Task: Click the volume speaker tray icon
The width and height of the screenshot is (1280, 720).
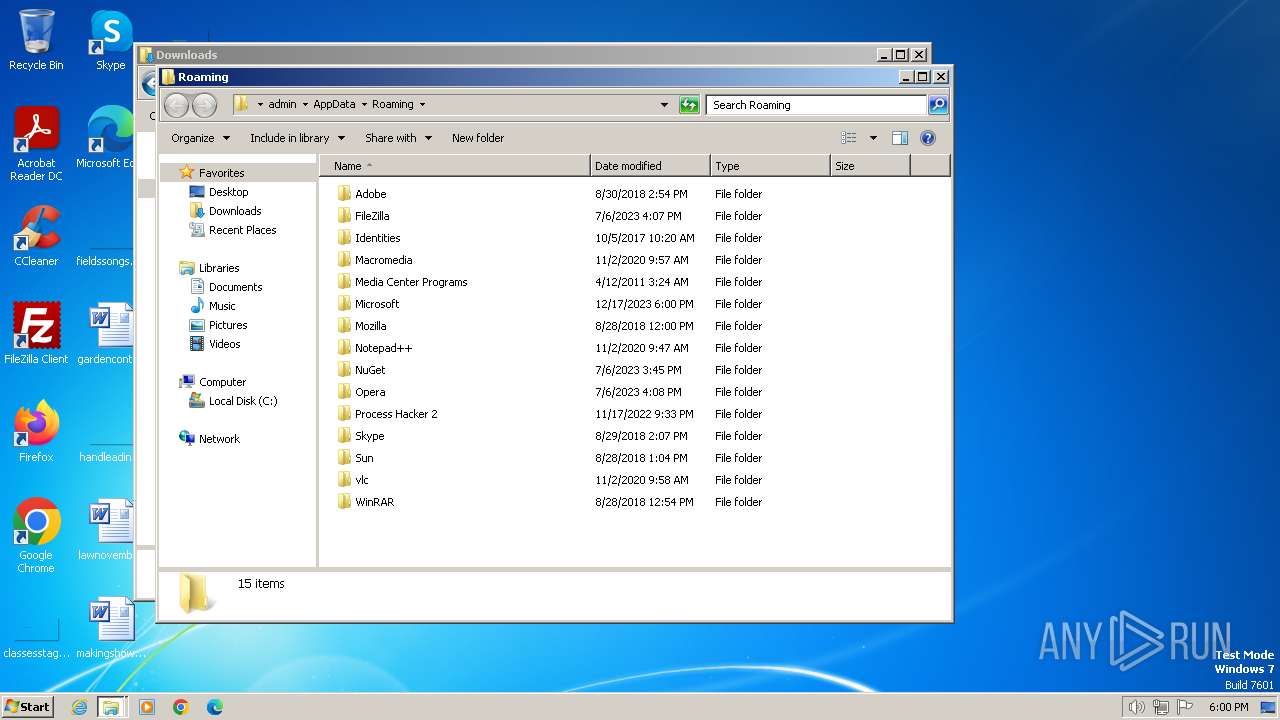Action: [1136, 707]
